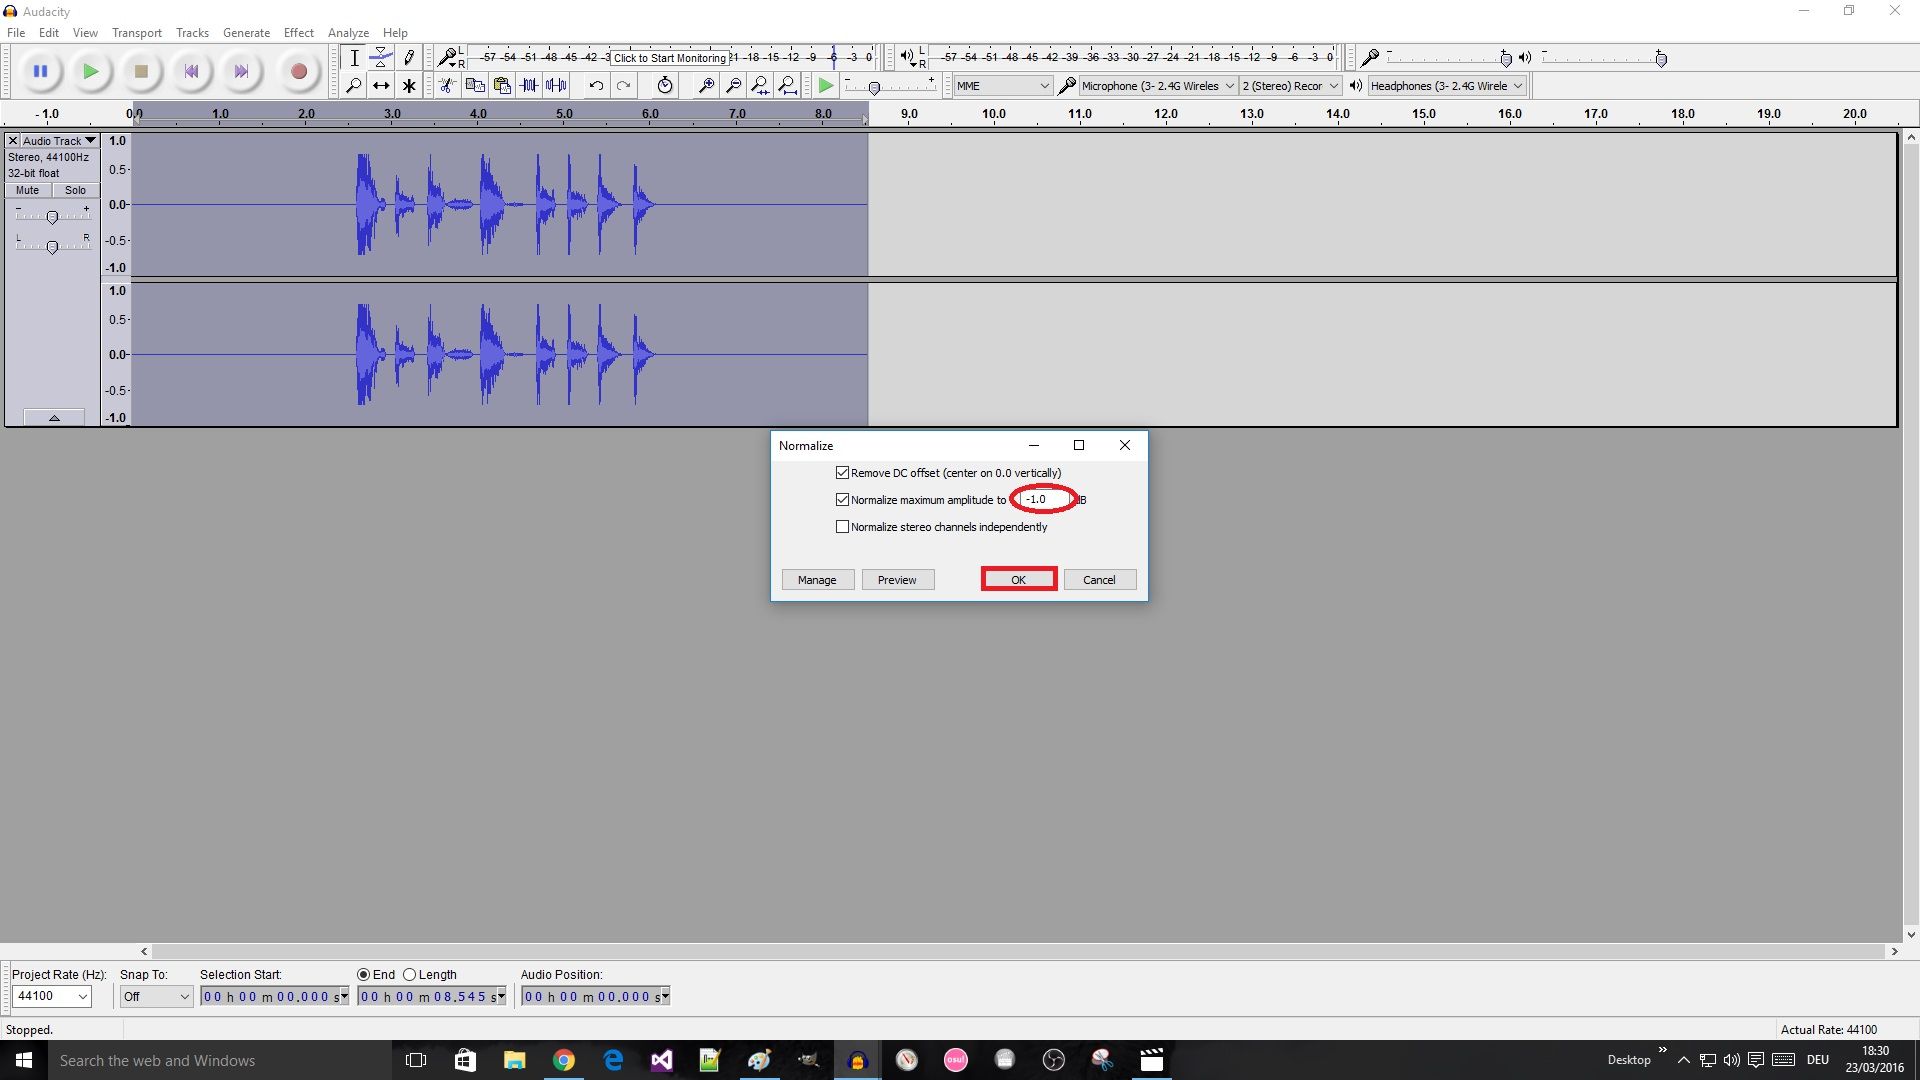
Task: Uncheck Remove DC offset option
Action: click(843, 472)
